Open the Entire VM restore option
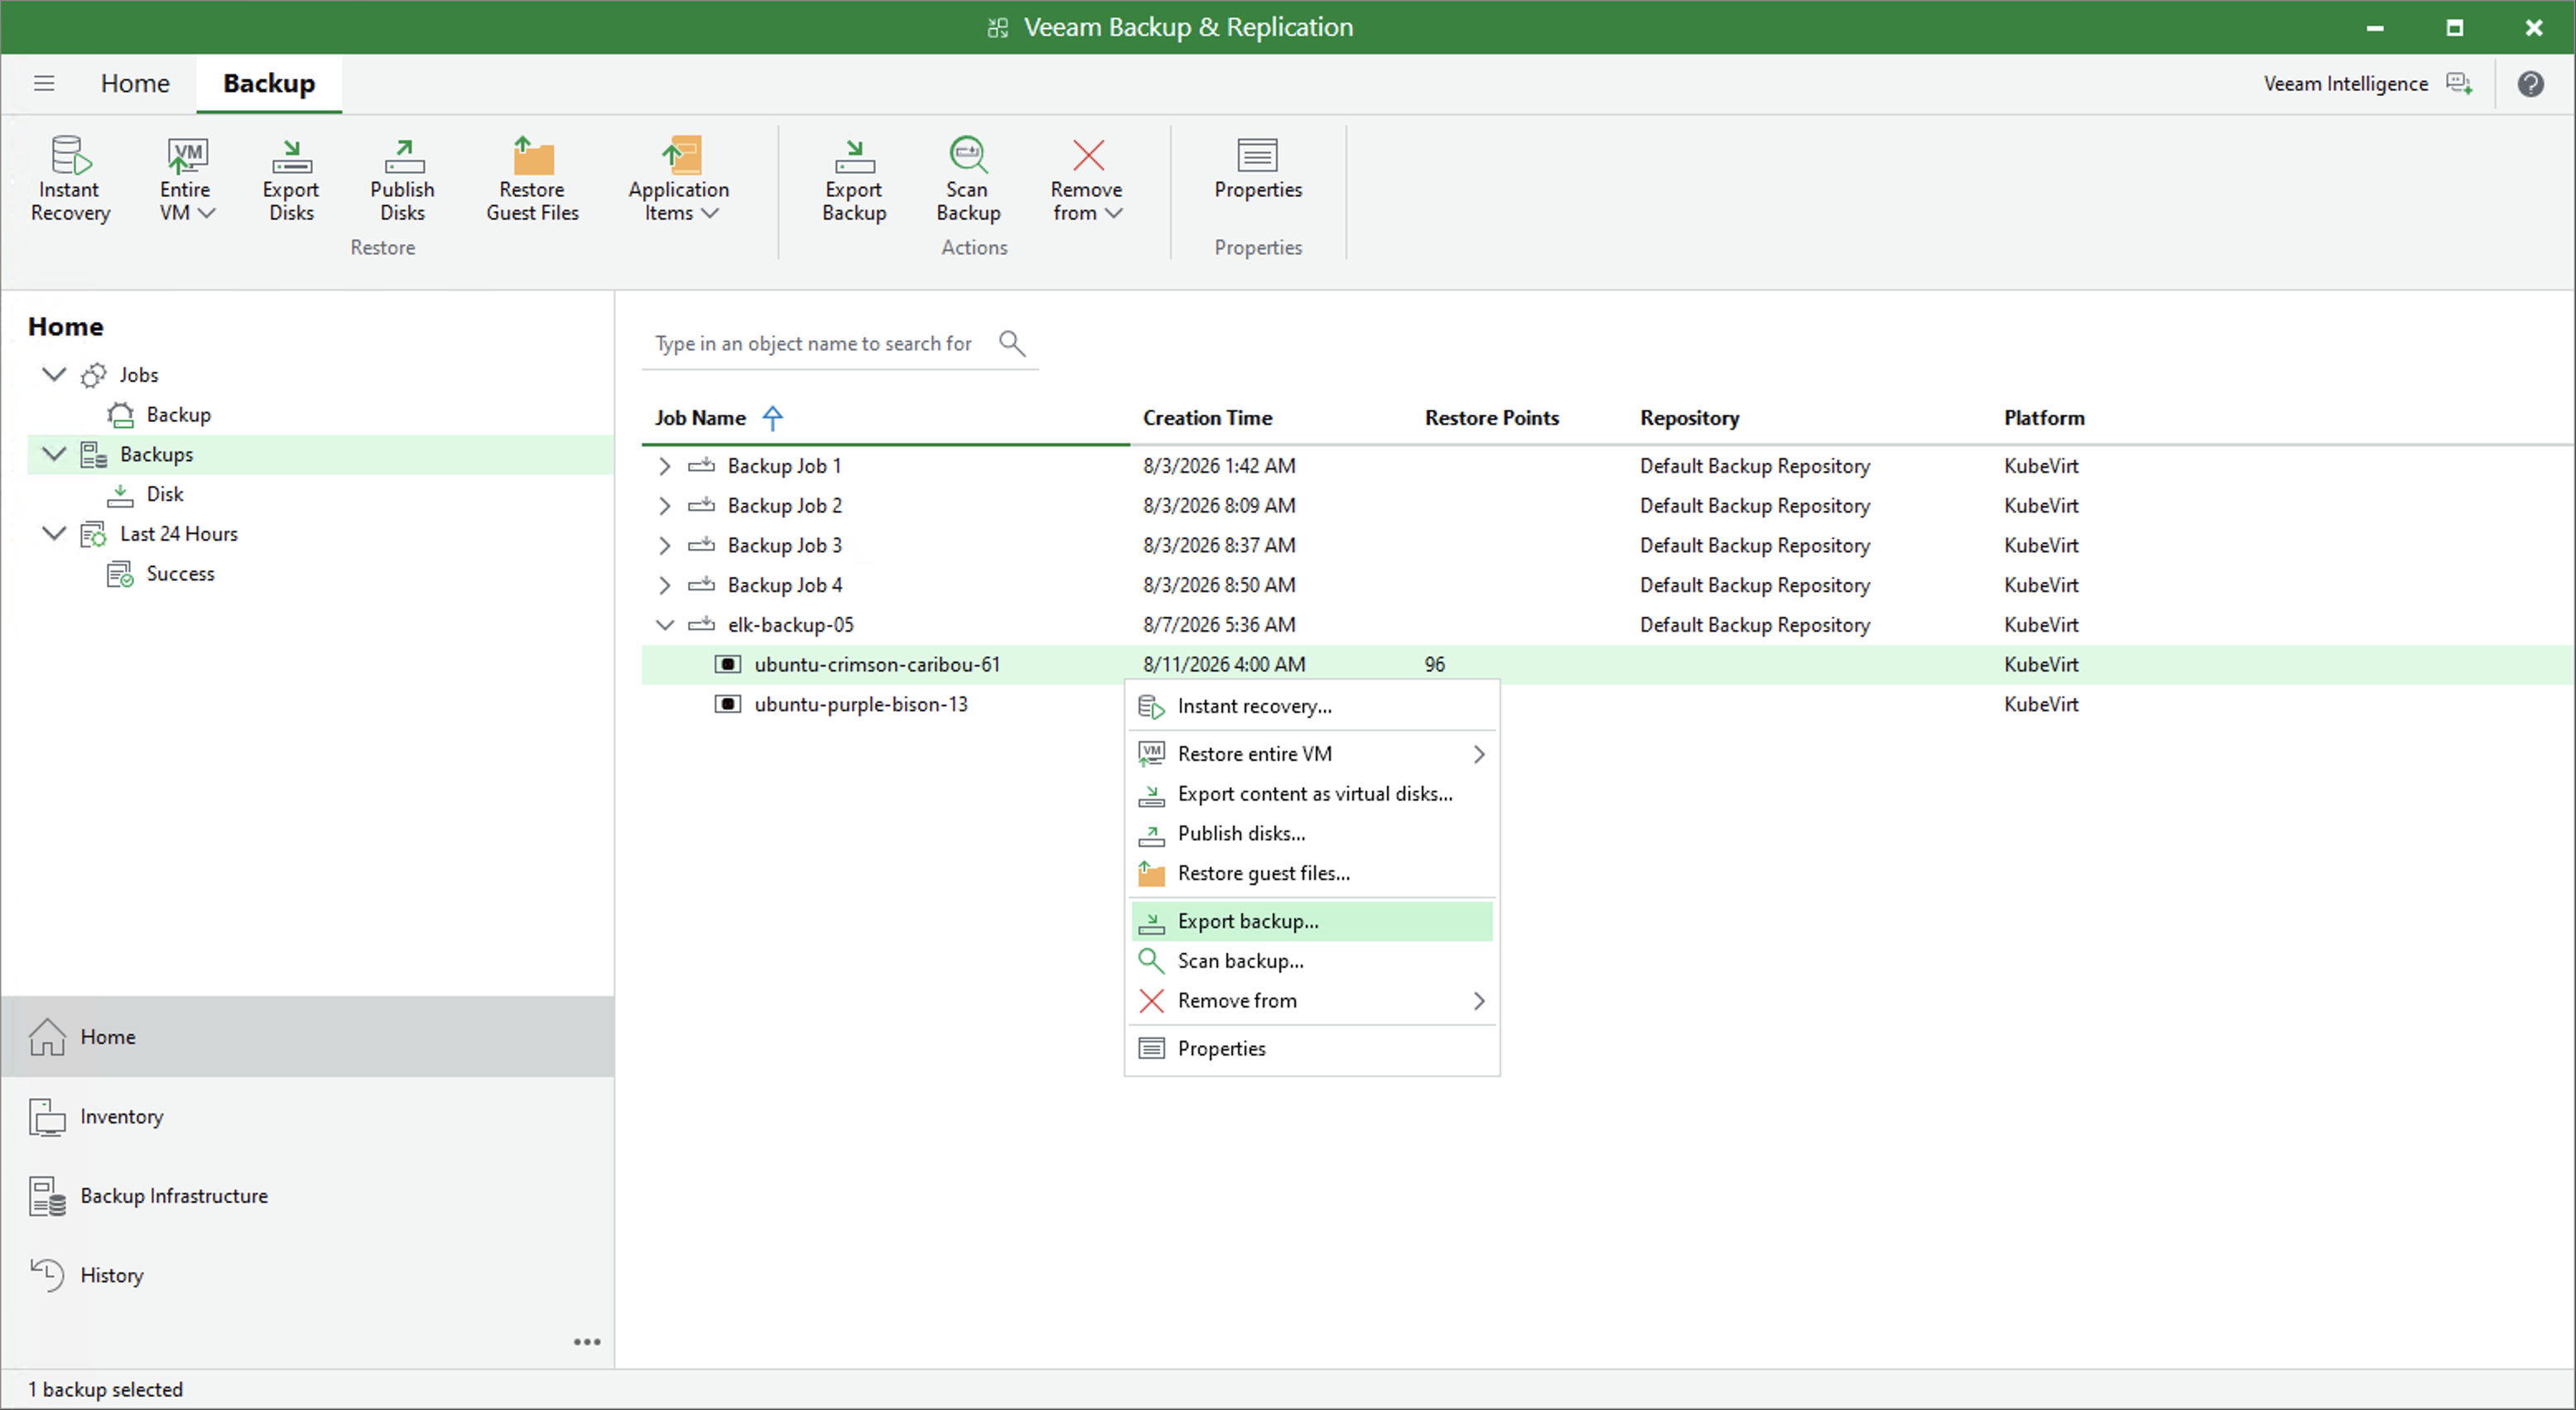This screenshot has width=2576, height=1410. [186, 179]
